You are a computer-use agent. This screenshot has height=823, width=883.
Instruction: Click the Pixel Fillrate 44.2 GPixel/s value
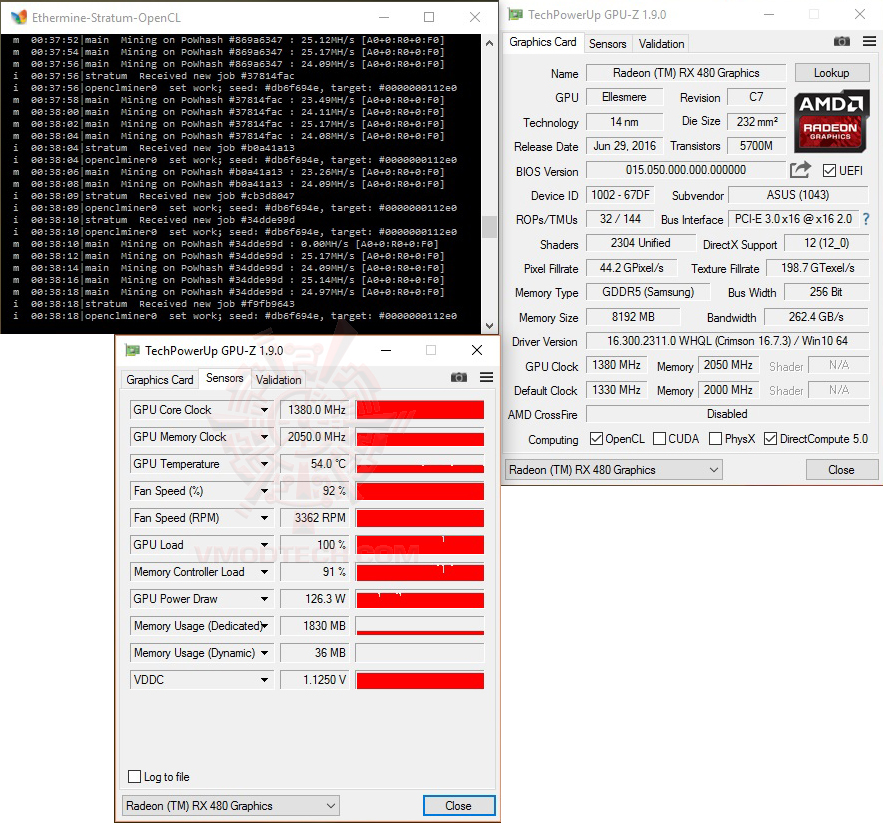(631, 268)
